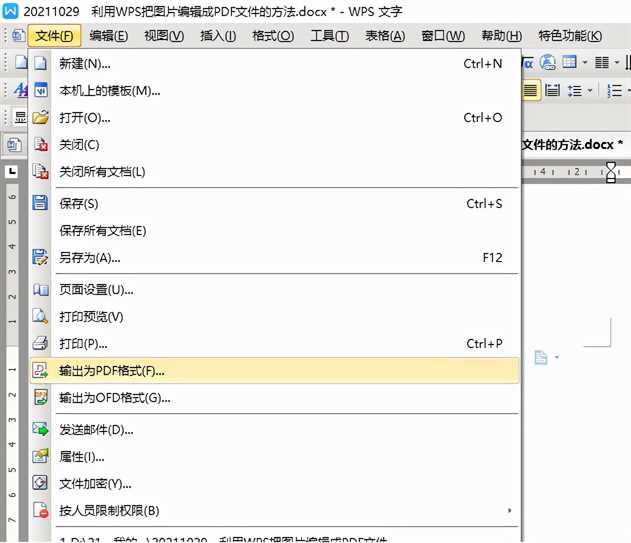Click the hourglass indent marker on ruler
This screenshot has width=631, height=543.
tap(611, 172)
